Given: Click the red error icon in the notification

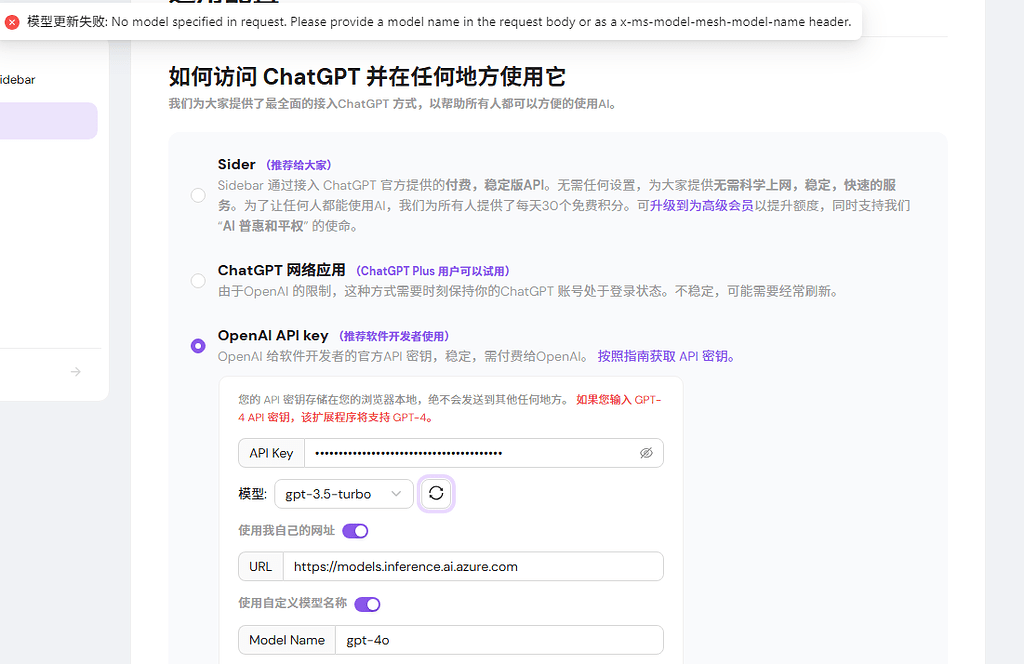Looking at the screenshot, I should (12, 22).
